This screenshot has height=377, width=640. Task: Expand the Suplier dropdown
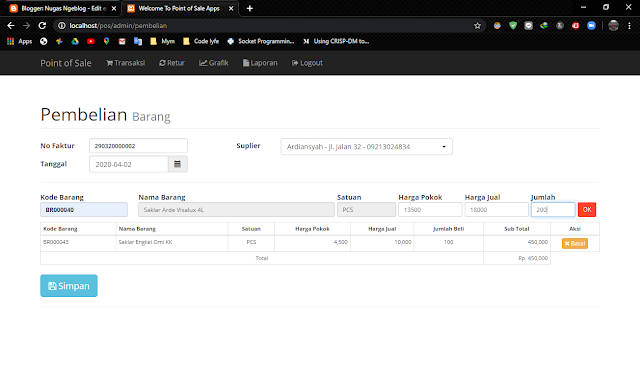point(367,146)
